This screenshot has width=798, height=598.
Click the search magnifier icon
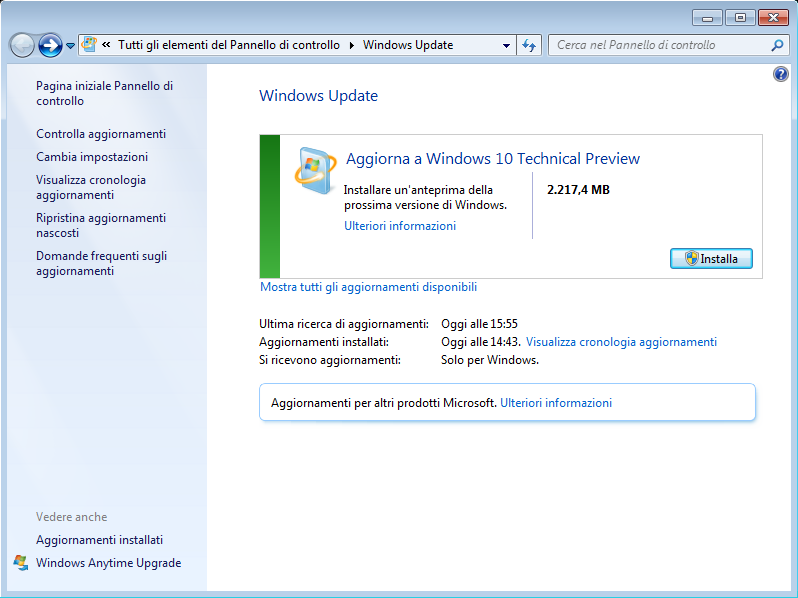point(778,45)
